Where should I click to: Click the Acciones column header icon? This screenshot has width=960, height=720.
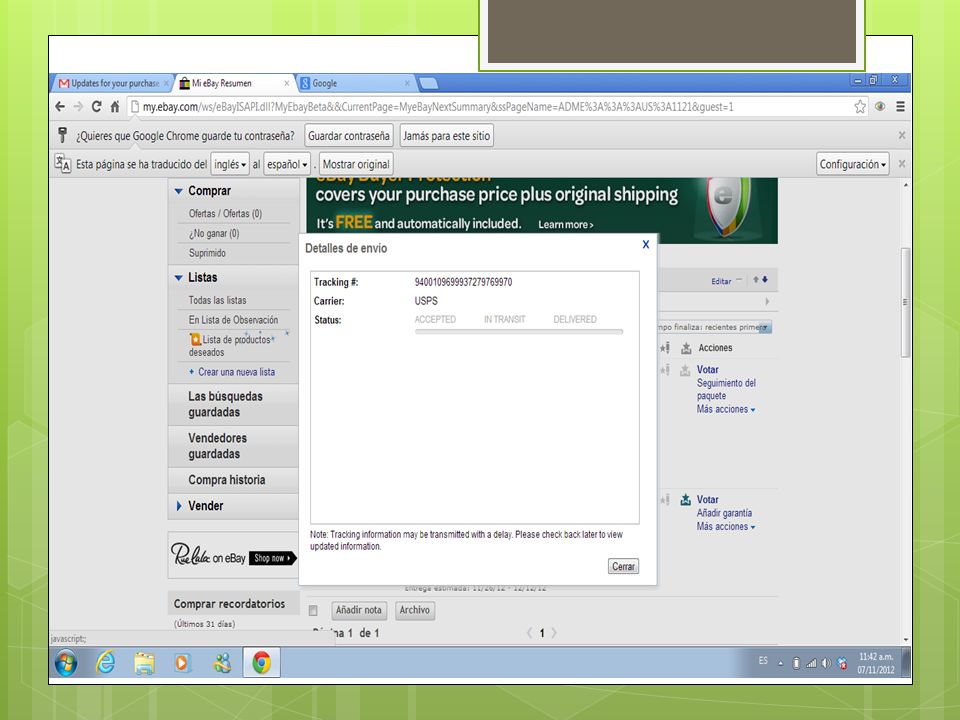pyautogui.click(x=686, y=348)
